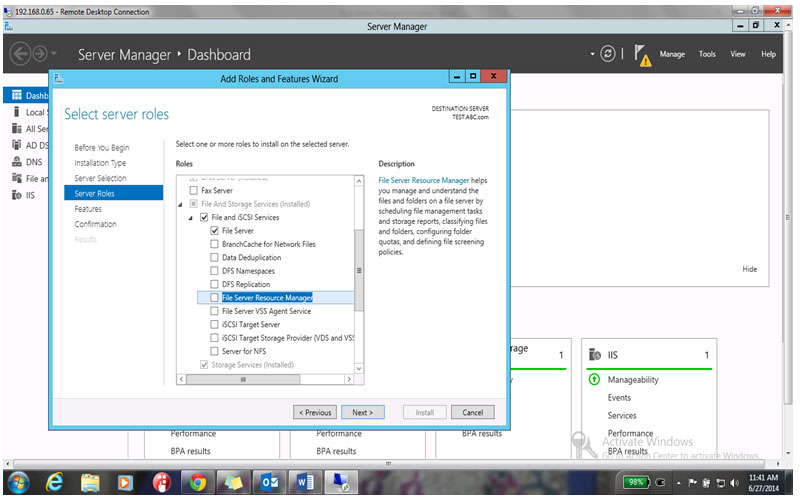
Task: Open File Explorer from the taskbar
Action: (90, 482)
